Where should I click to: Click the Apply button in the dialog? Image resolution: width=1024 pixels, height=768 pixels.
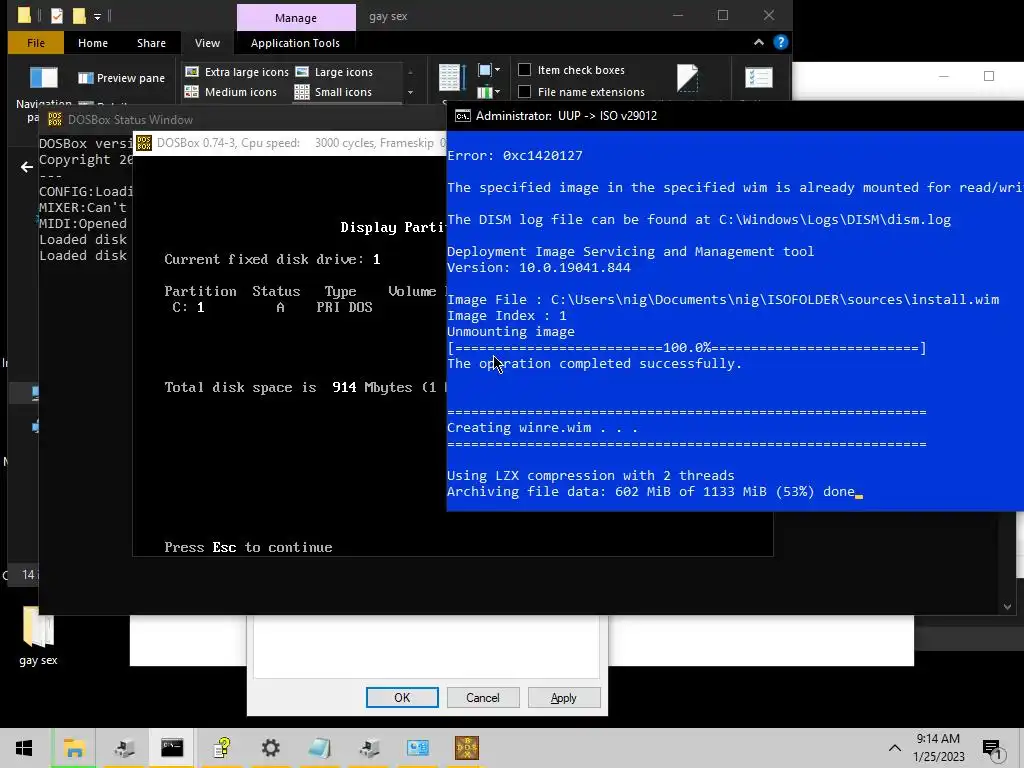tap(564, 697)
